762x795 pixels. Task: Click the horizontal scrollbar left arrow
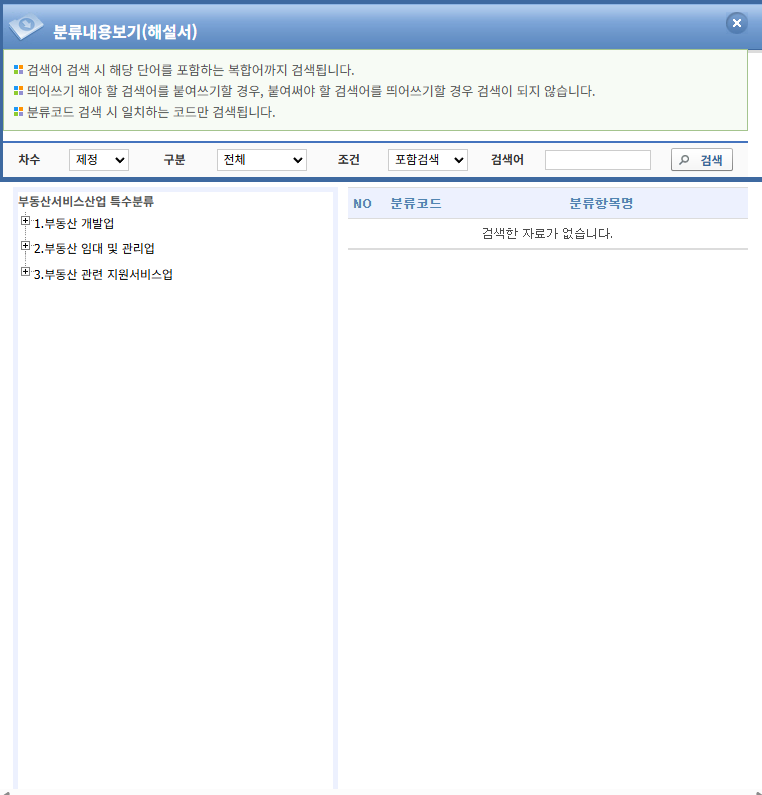coord(5,791)
